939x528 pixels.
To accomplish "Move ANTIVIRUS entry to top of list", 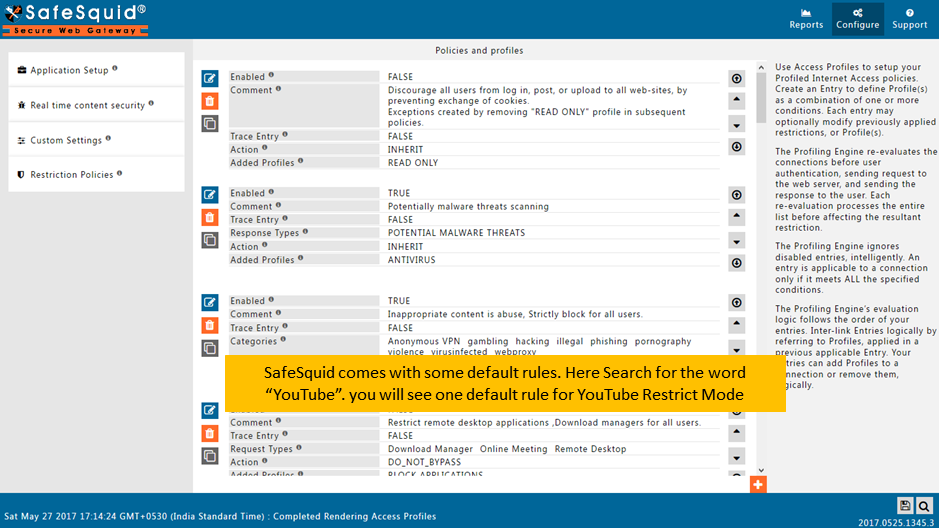I will (x=737, y=195).
